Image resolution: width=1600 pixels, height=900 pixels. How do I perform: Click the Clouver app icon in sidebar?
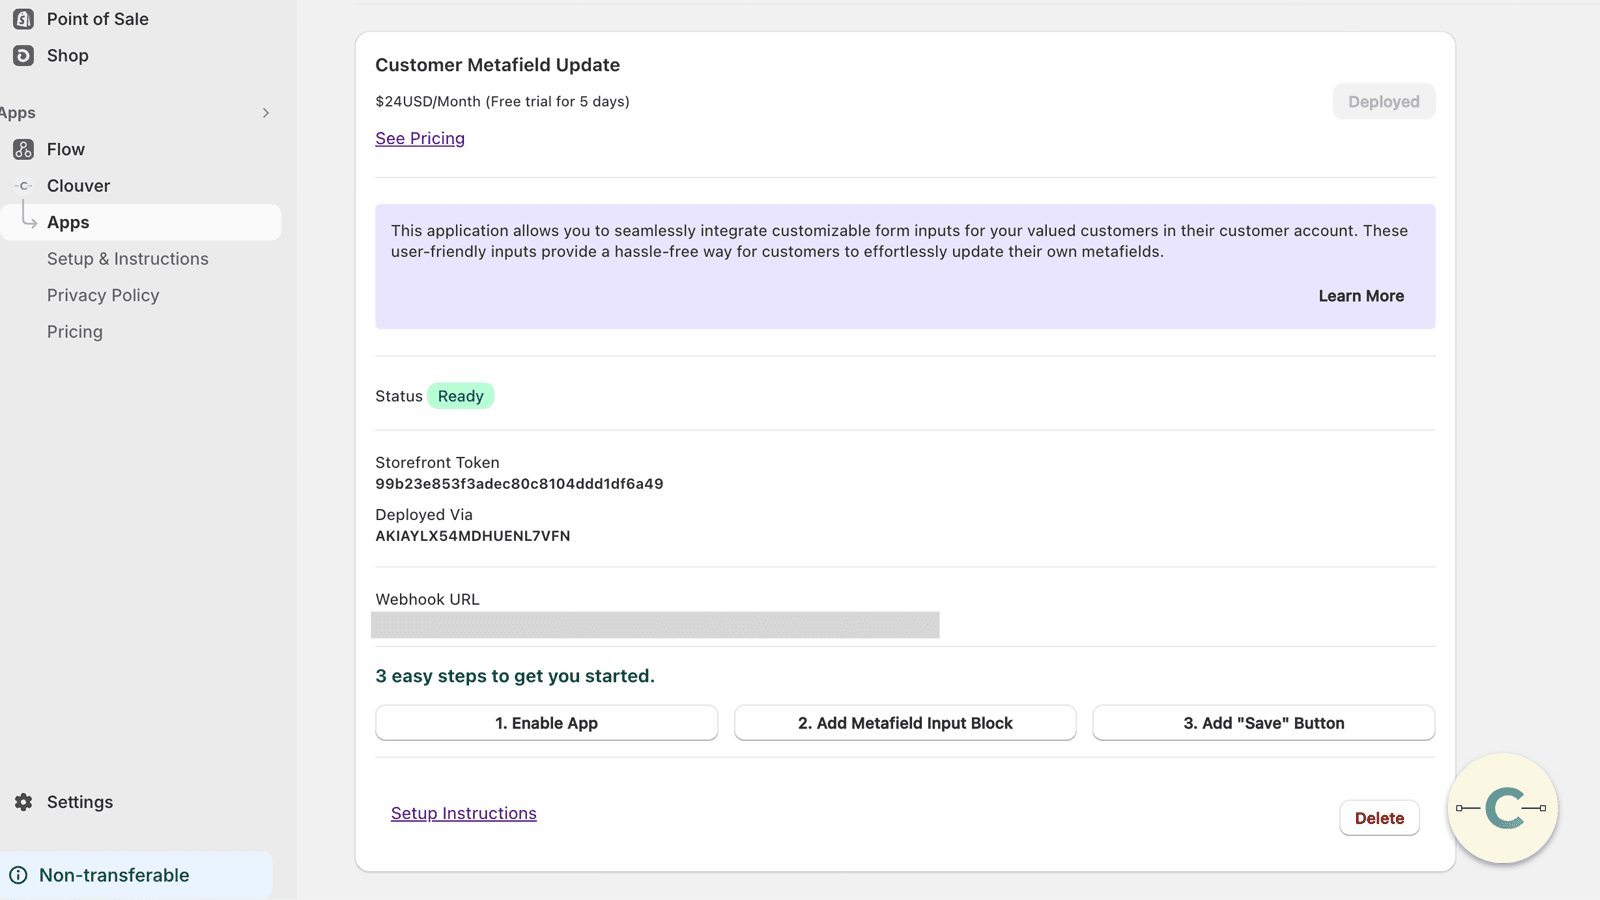(x=22, y=185)
